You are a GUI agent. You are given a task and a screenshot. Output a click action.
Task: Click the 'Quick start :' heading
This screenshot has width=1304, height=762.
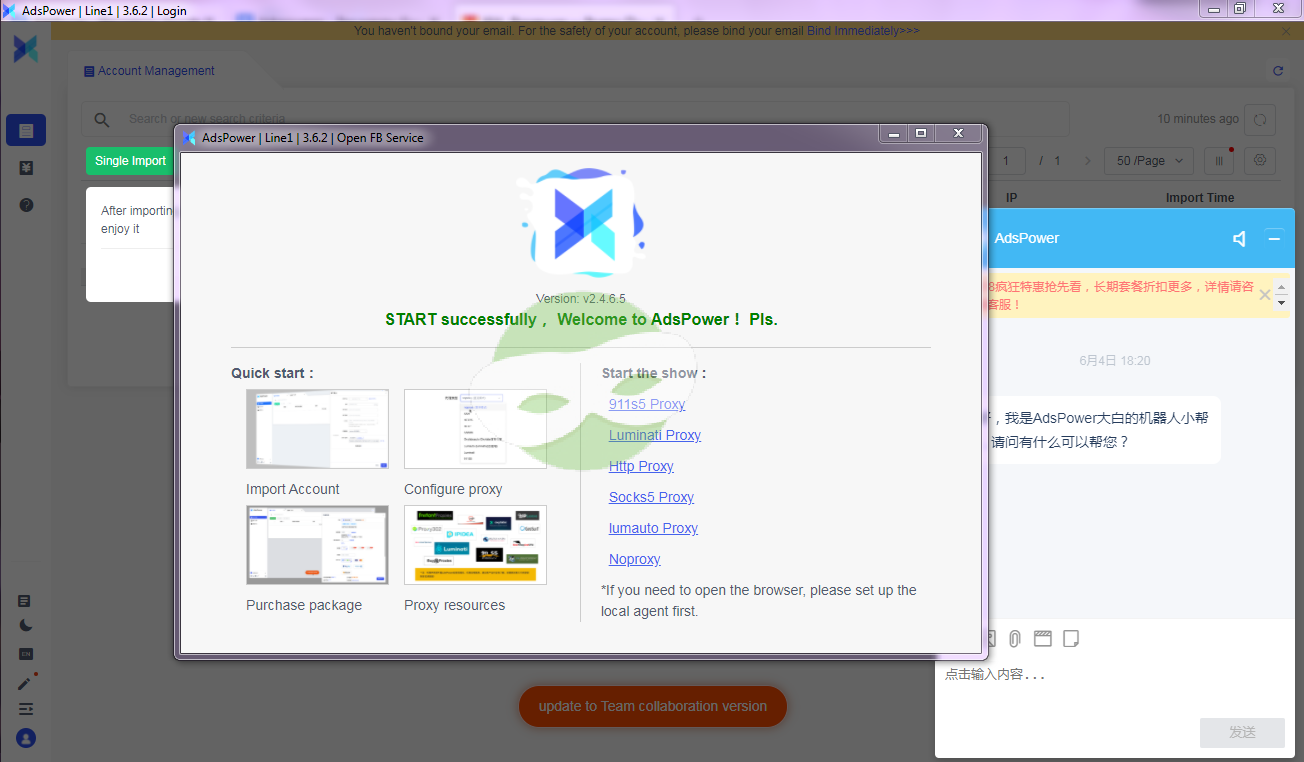pos(272,373)
